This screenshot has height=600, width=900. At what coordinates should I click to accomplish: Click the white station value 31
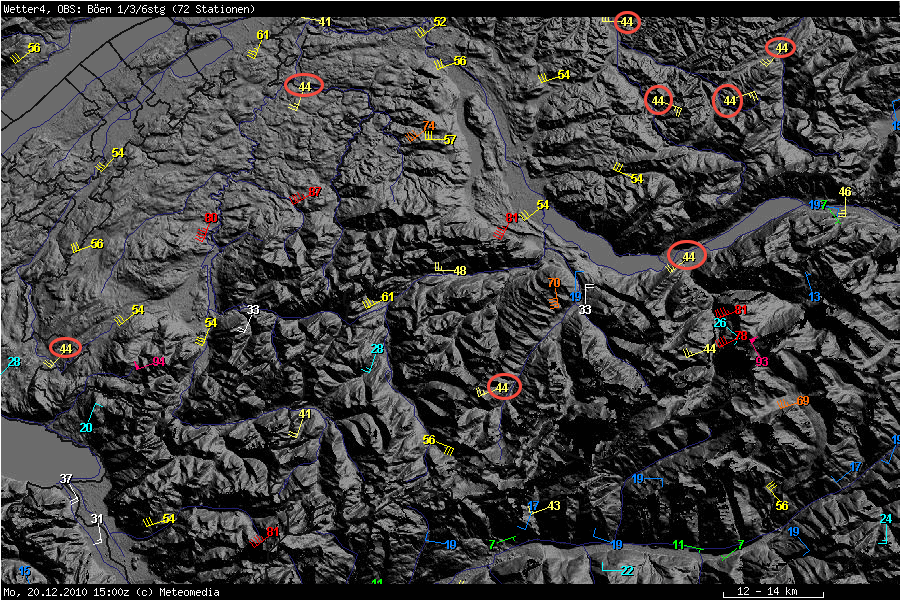click(x=96, y=519)
